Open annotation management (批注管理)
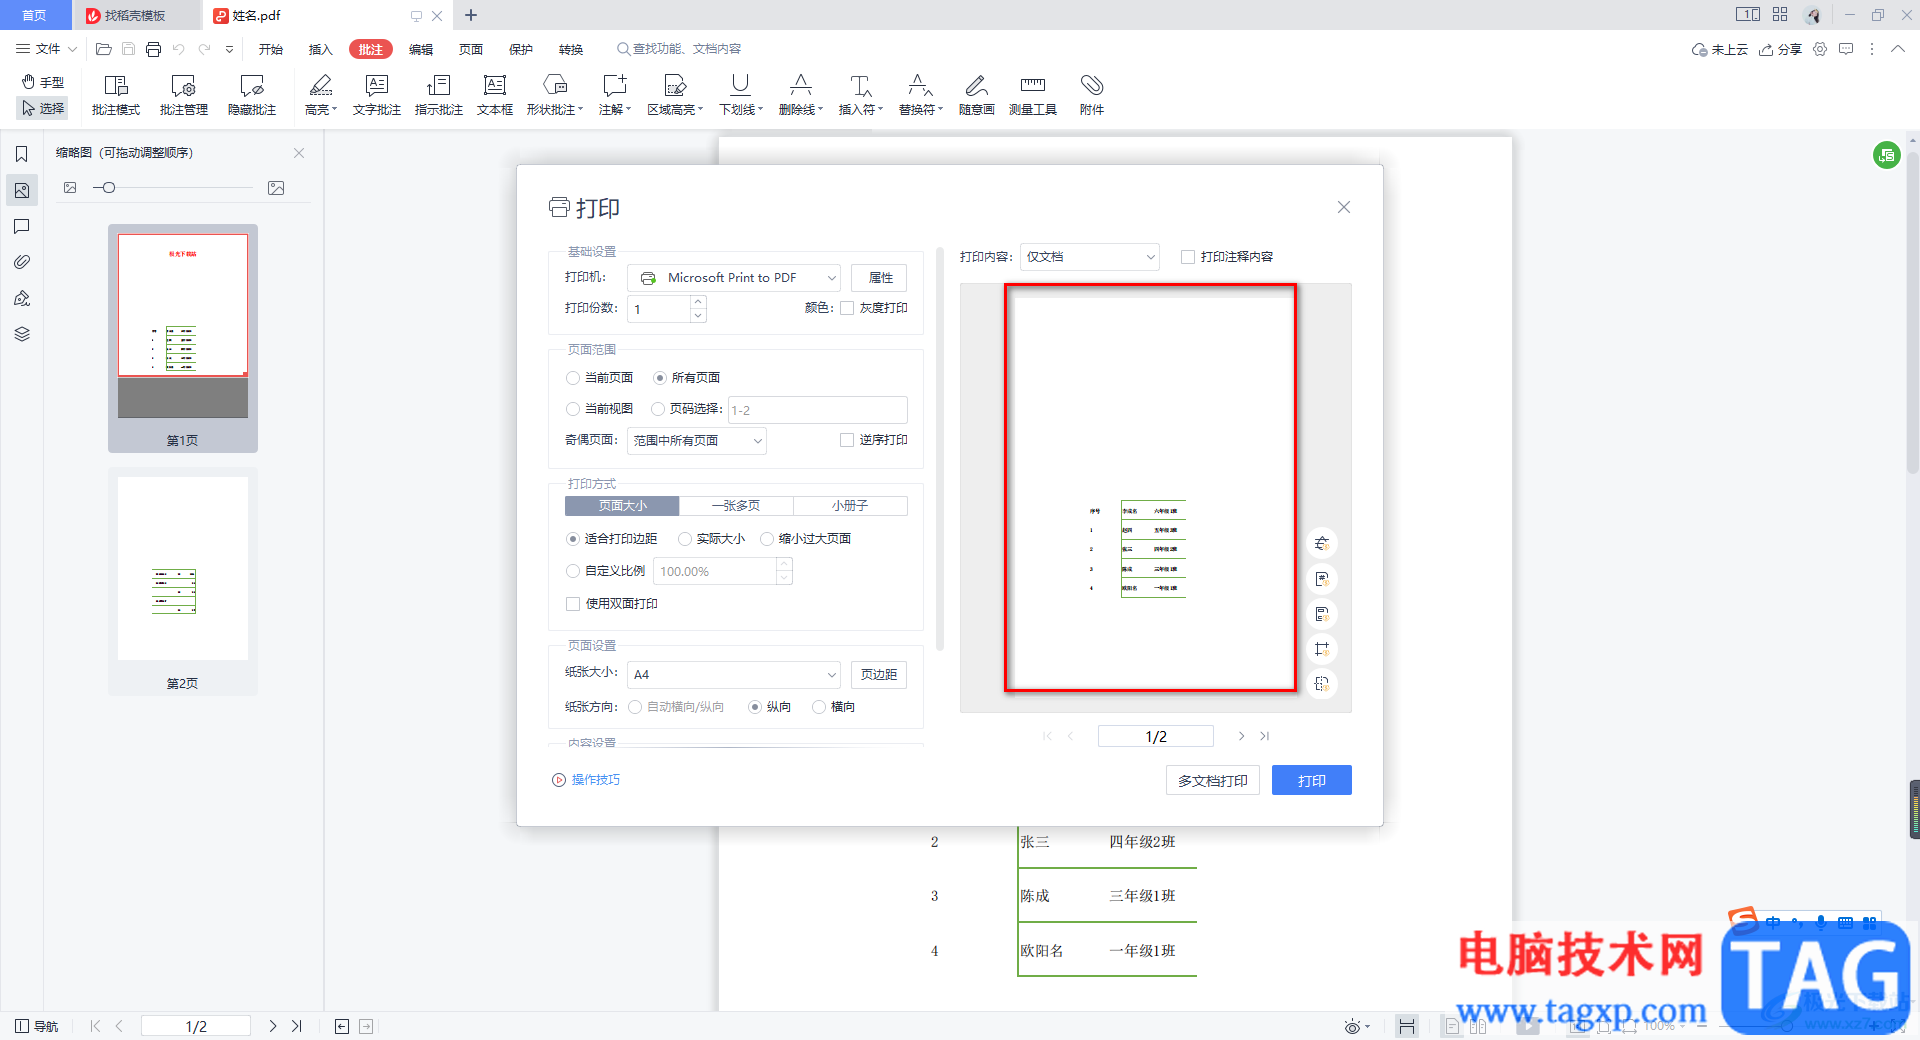Viewport: 1920px width, 1040px height. point(184,95)
